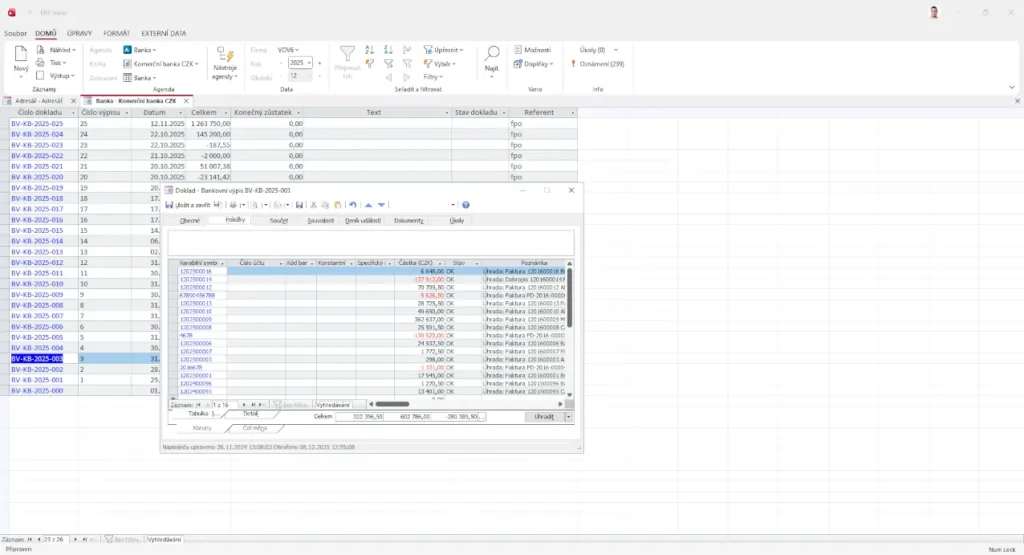Click the cut scissors icon in dialog
This screenshot has height=555, width=1024.
point(312,205)
